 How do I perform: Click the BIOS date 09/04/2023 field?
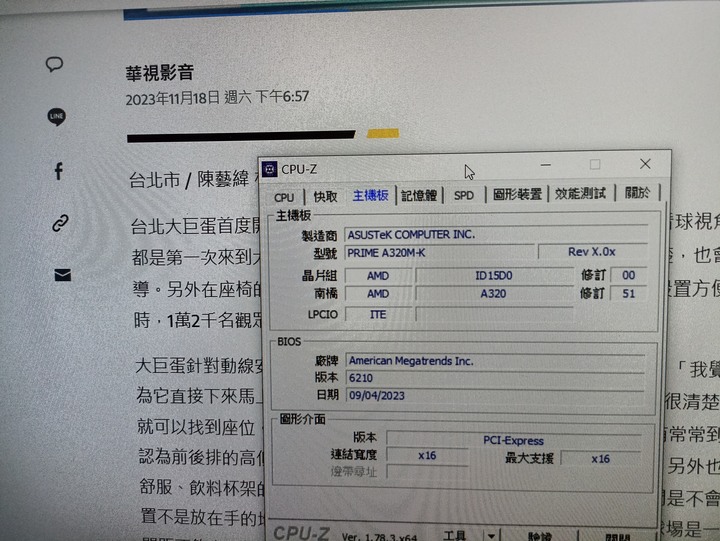click(496, 395)
